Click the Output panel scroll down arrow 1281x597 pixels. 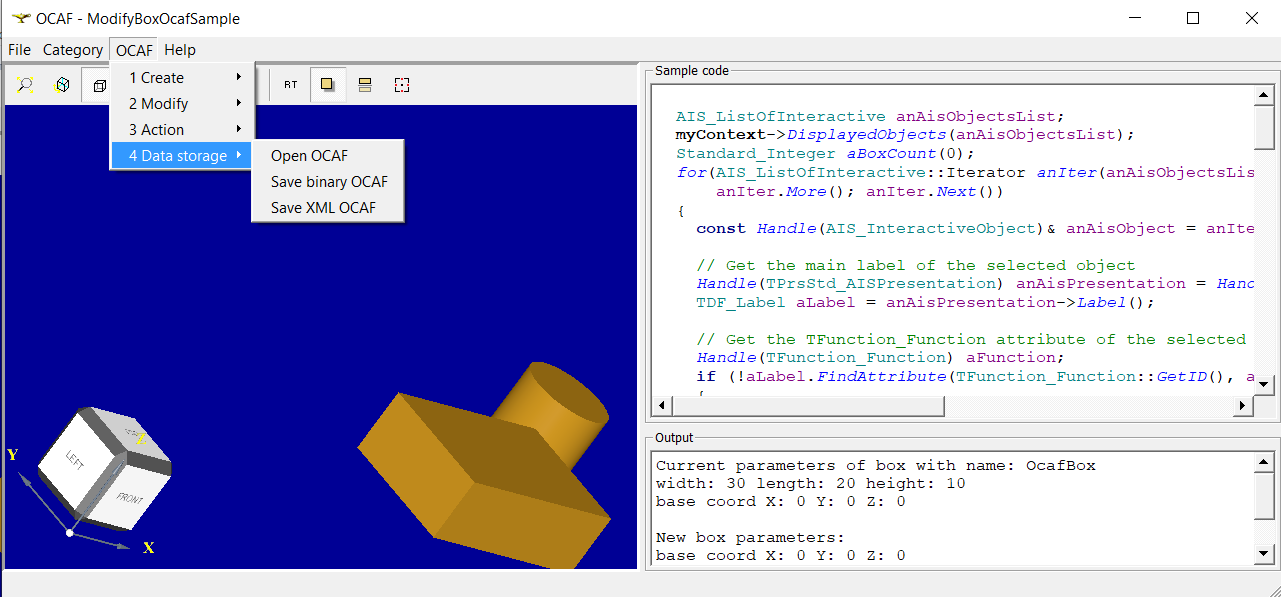point(1263,554)
